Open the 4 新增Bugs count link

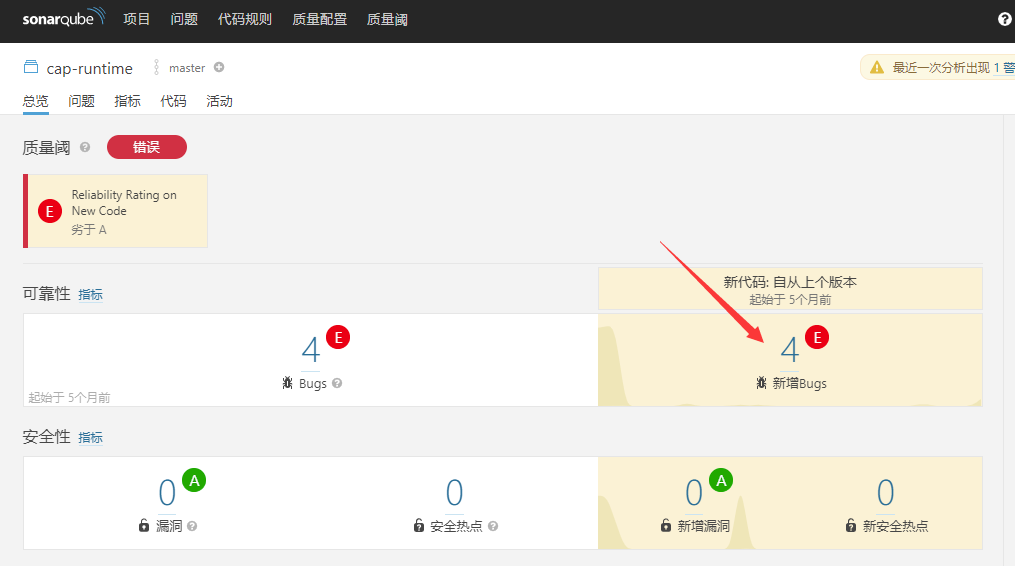(790, 351)
